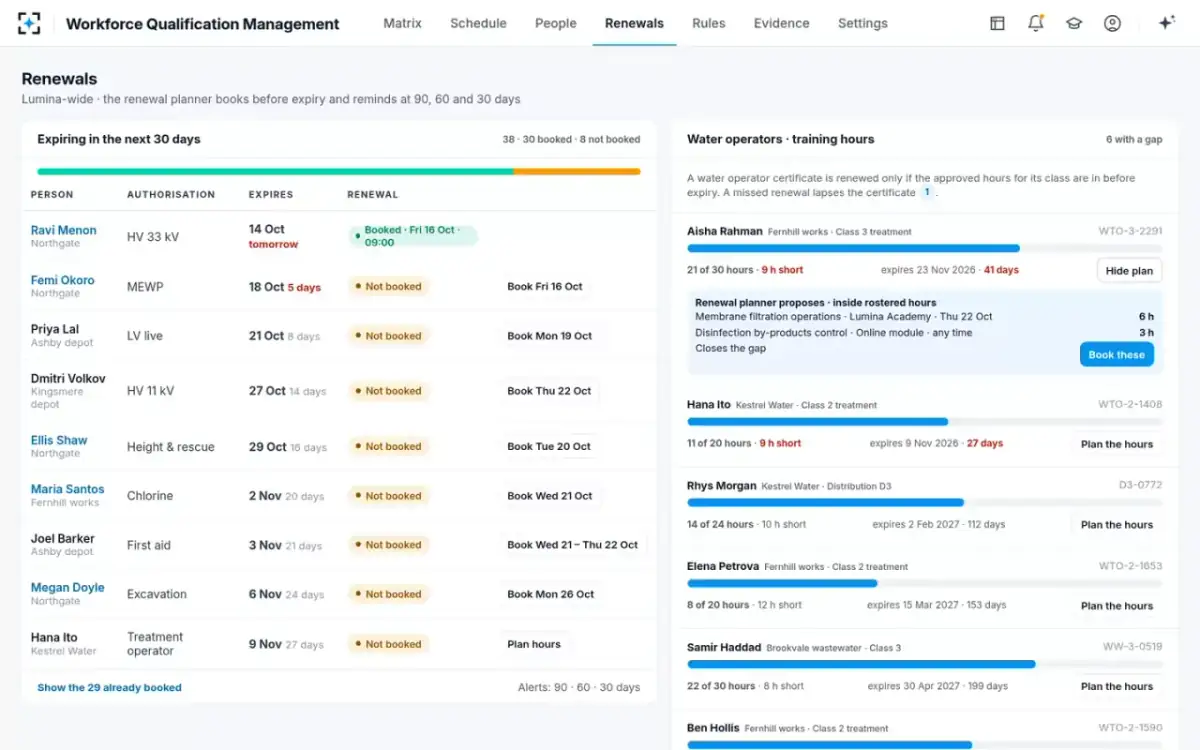Viewport: 1200px width, 750px height.
Task: Plan the hours for Hana Ito
Action: point(1117,444)
